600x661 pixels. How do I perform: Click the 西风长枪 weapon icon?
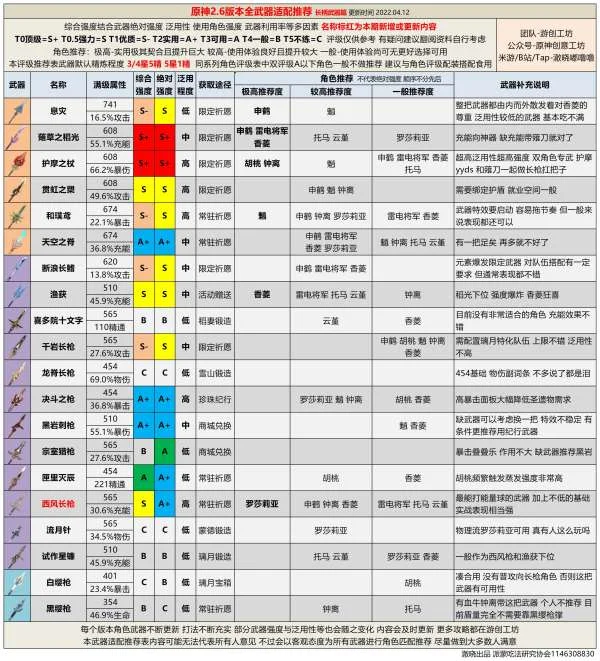coord(17,502)
